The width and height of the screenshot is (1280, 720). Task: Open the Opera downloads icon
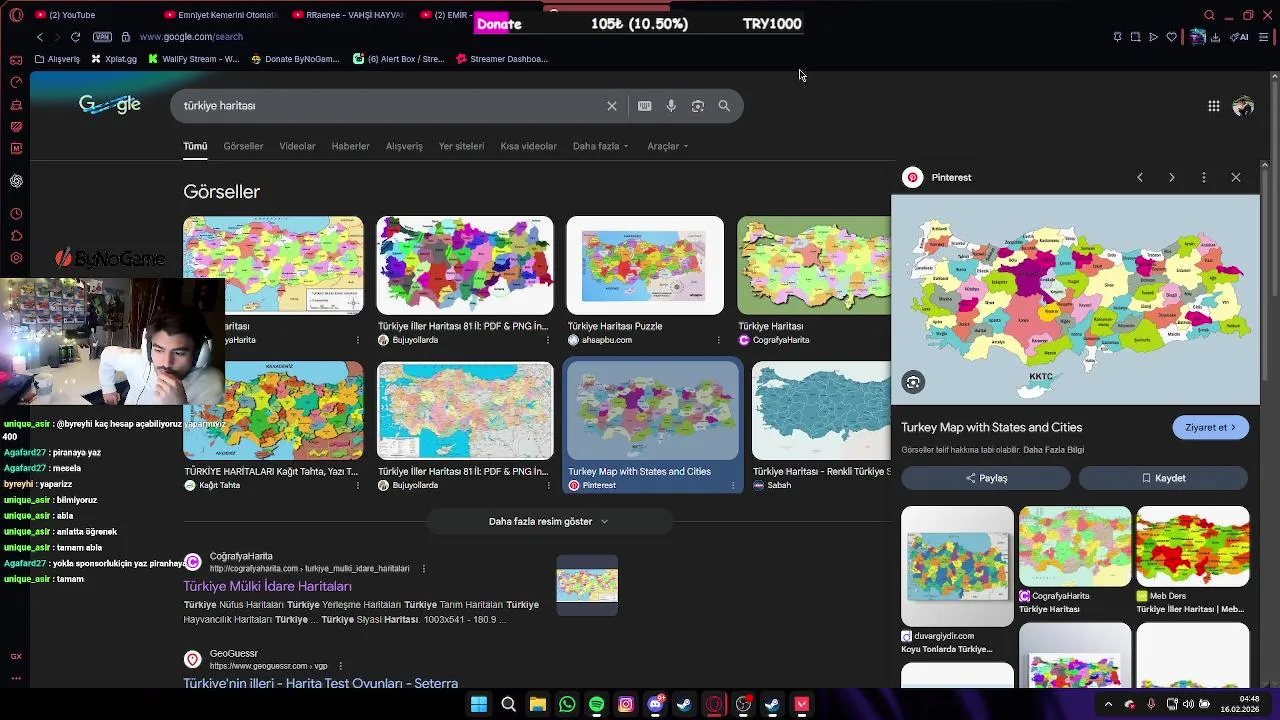1215,37
